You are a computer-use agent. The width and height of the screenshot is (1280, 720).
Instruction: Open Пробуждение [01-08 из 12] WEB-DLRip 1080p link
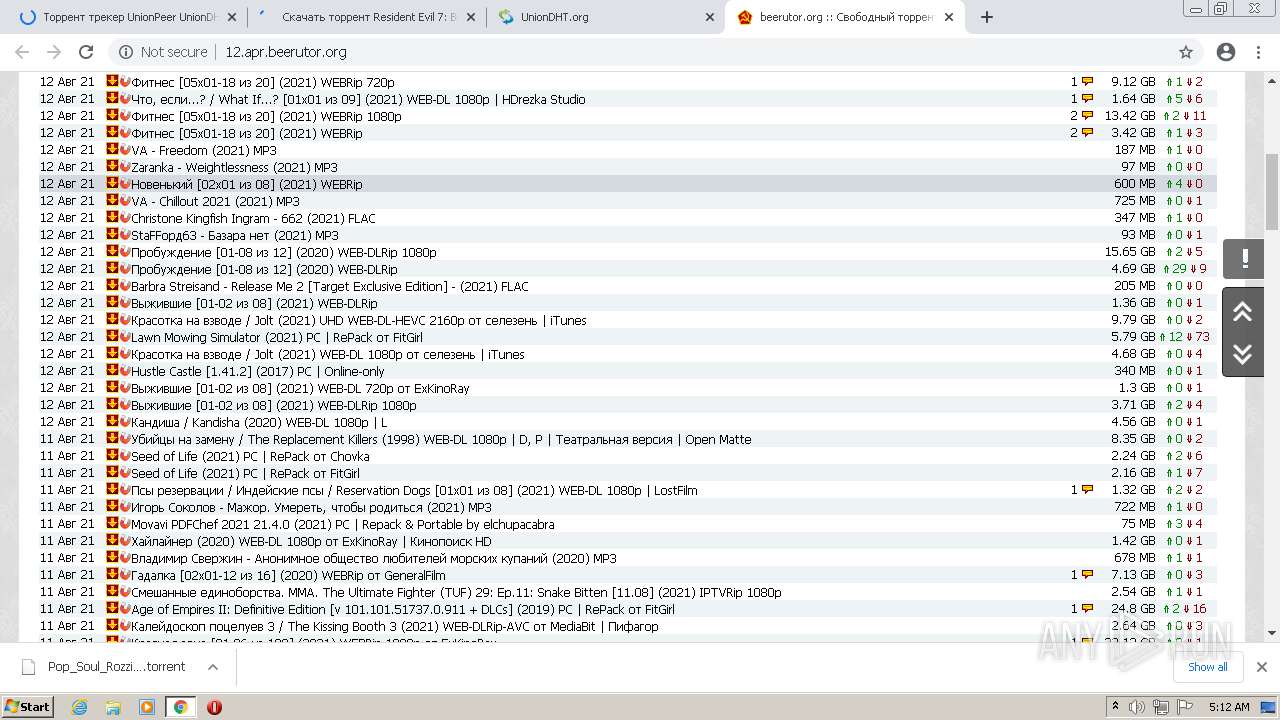pos(284,252)
